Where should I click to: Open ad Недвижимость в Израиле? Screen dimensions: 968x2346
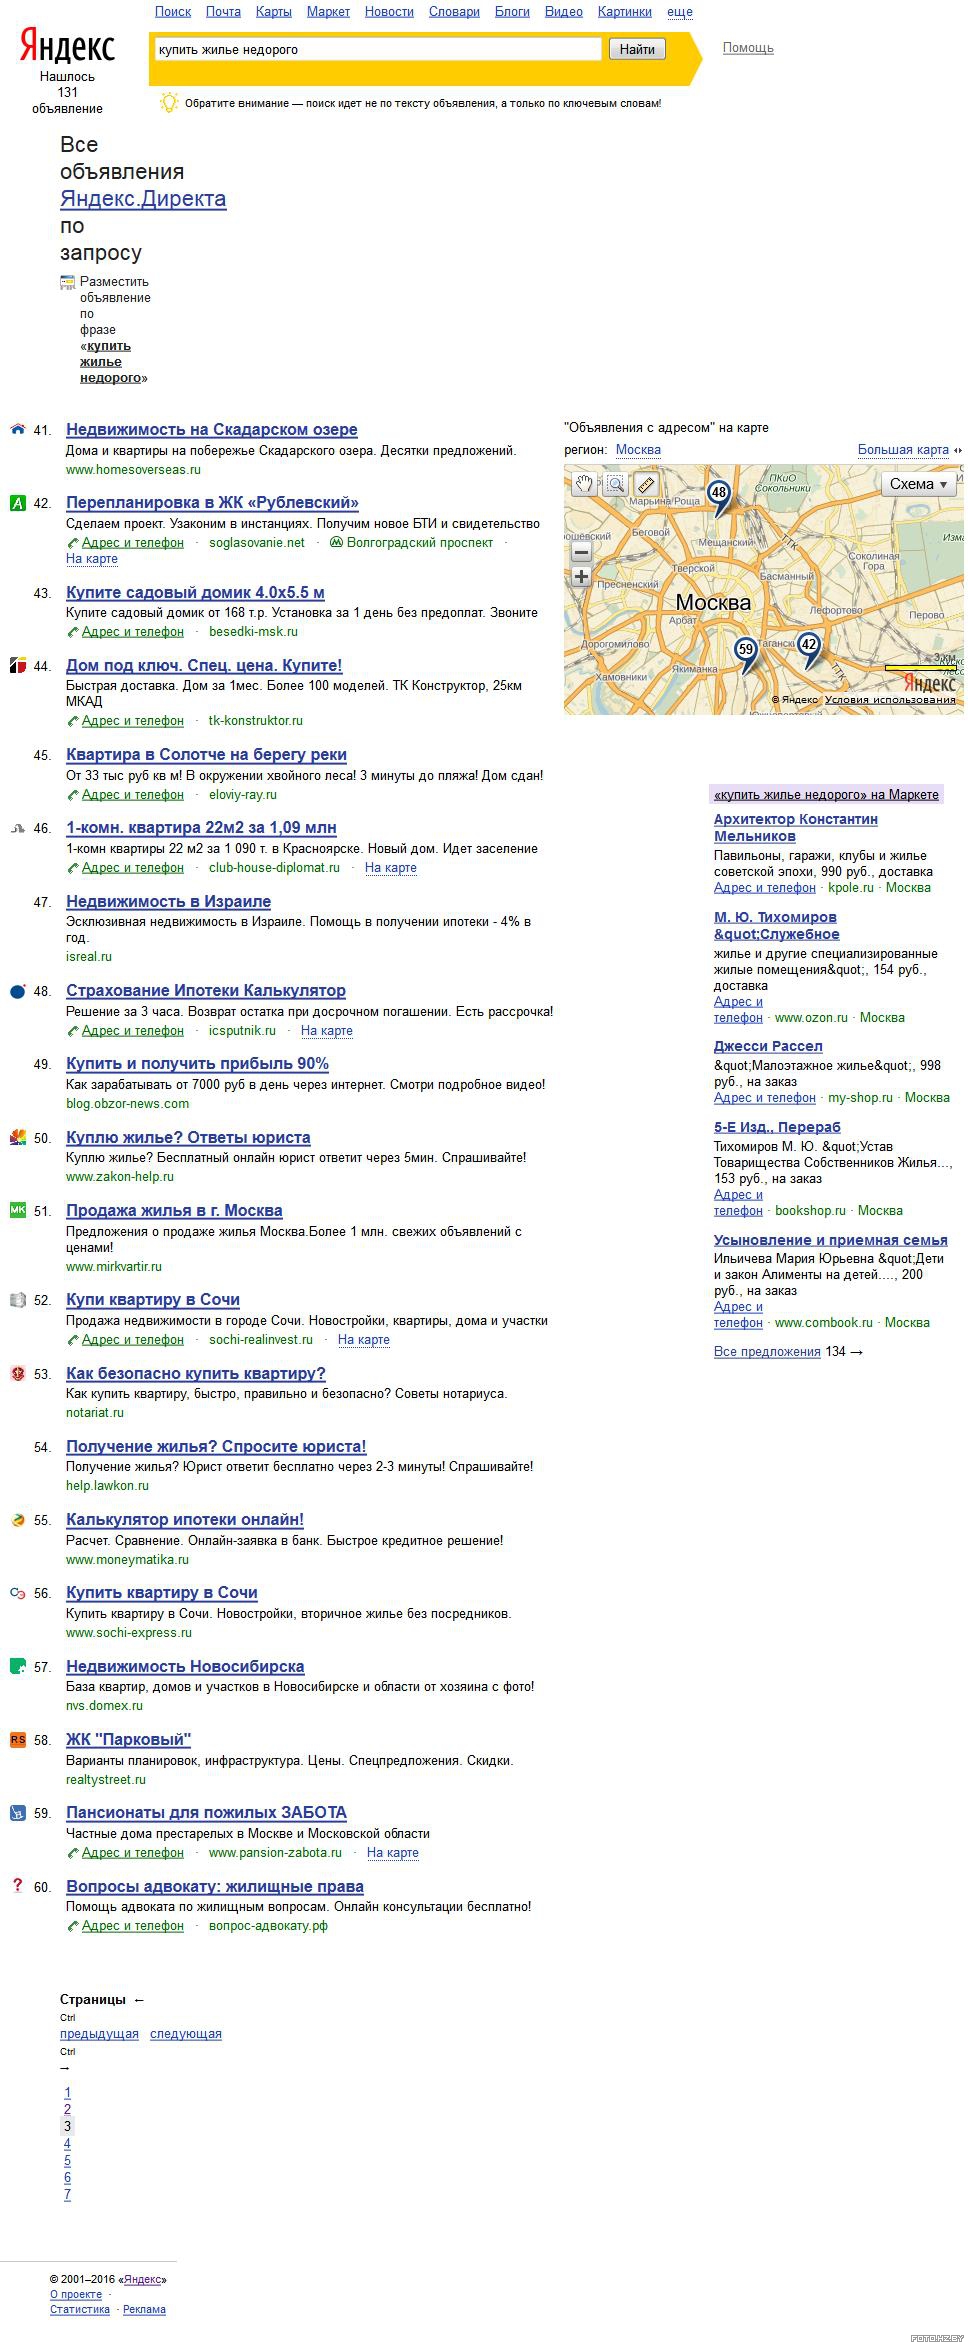pyautogui.click(x=168, y=902)
